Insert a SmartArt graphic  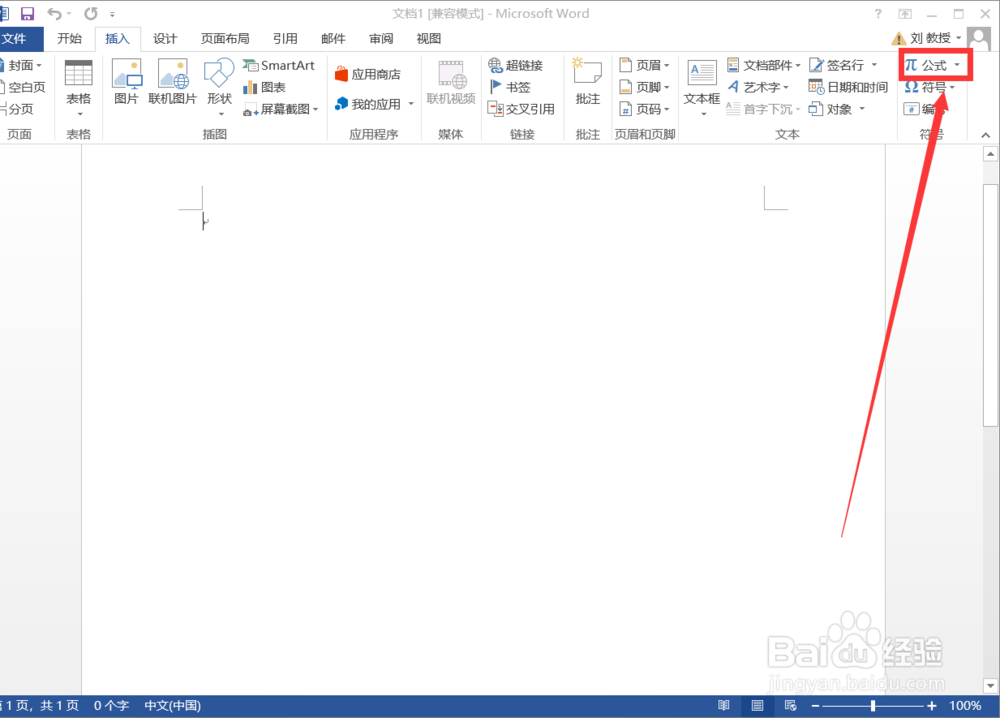280,64
